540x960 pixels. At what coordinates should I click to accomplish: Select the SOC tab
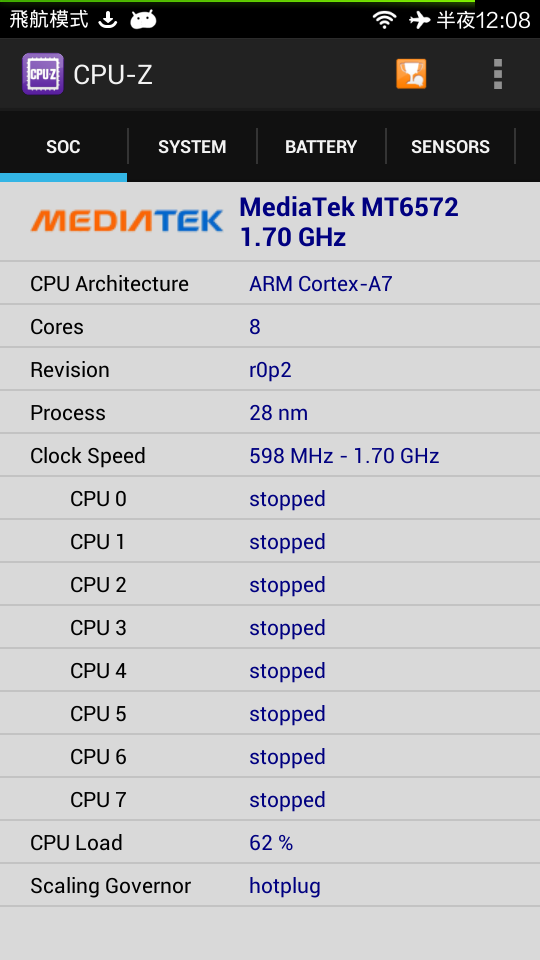pos(64,147)
